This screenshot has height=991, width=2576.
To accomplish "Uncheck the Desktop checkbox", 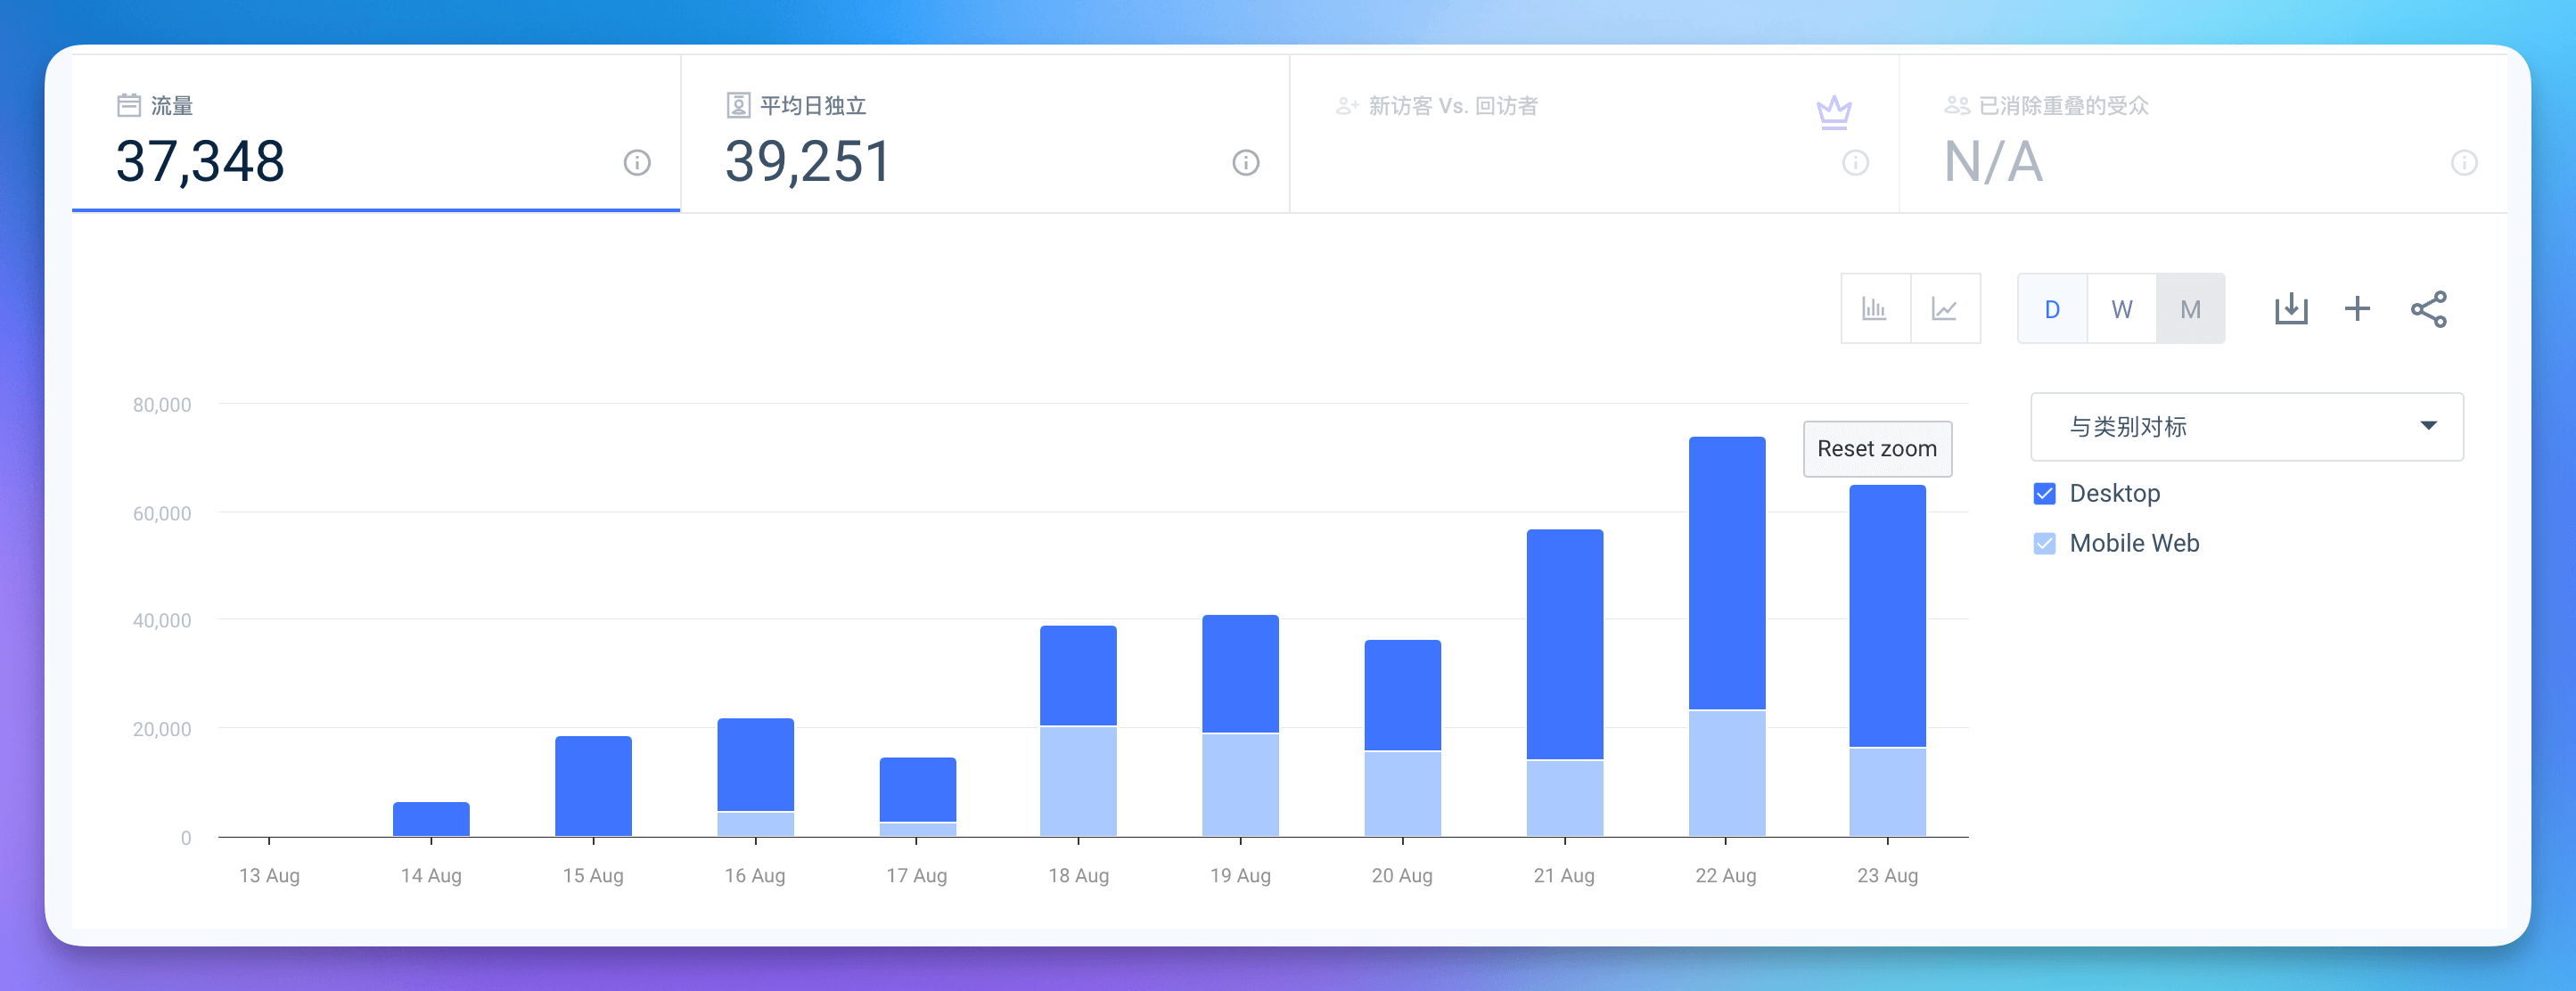I will (2044, 493).
